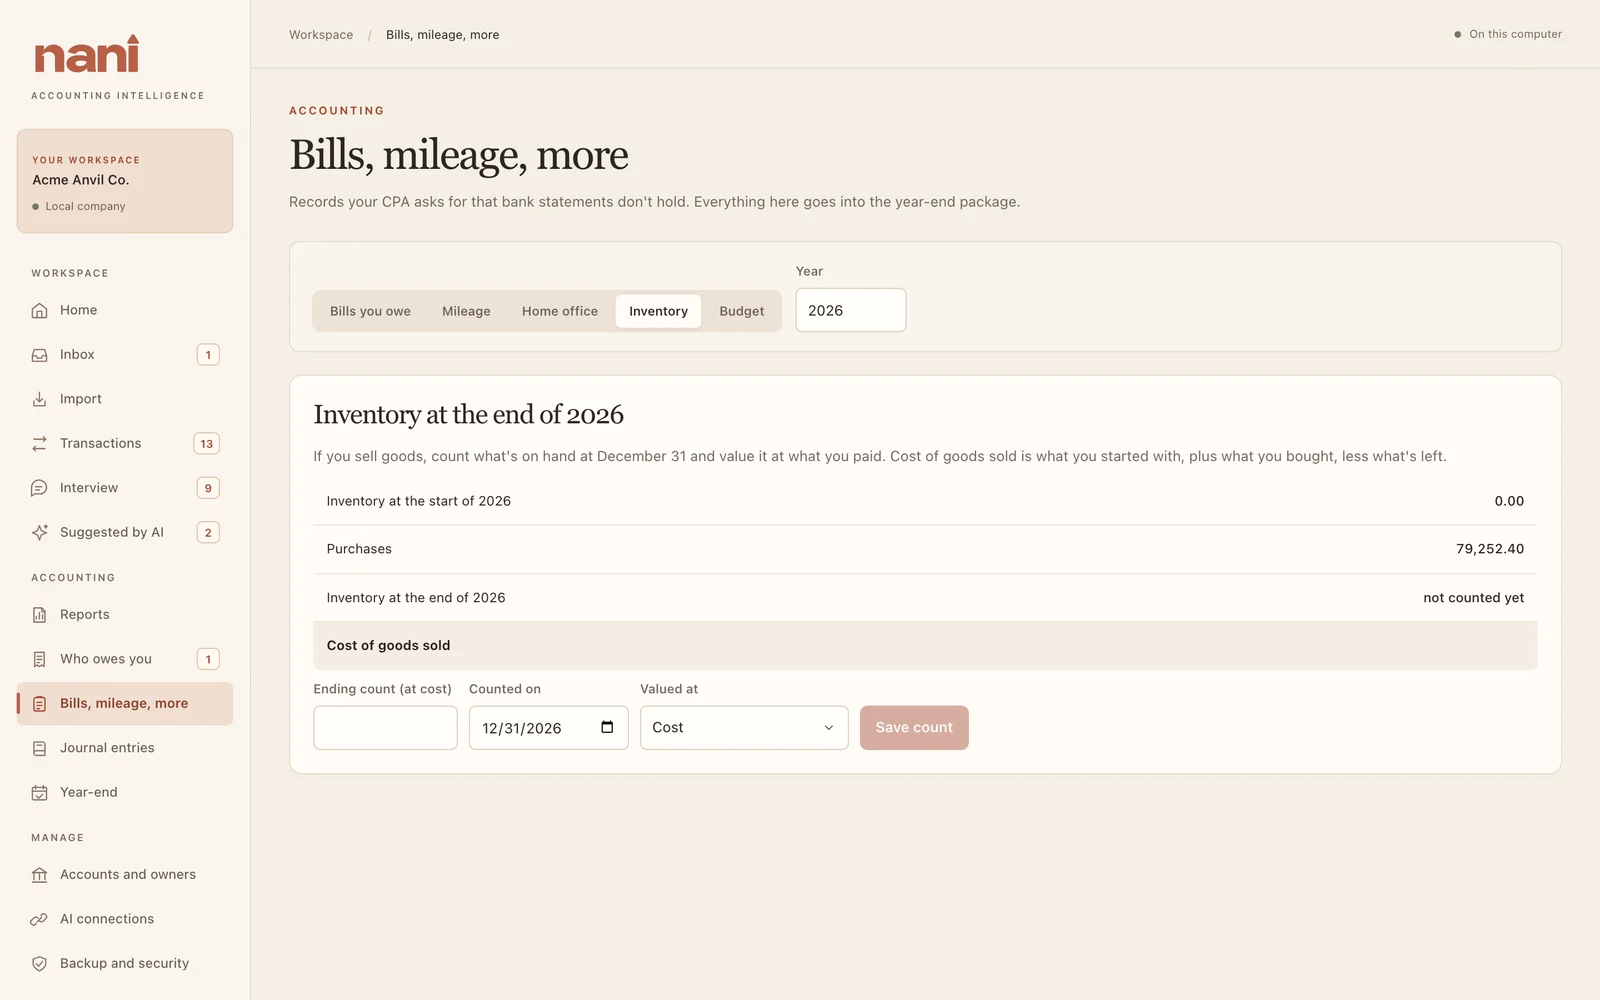The width and height of the screenshot is (1600, 1000).
Task: Click the Suggested by AI badge showing 2
Action: point(208,532)
